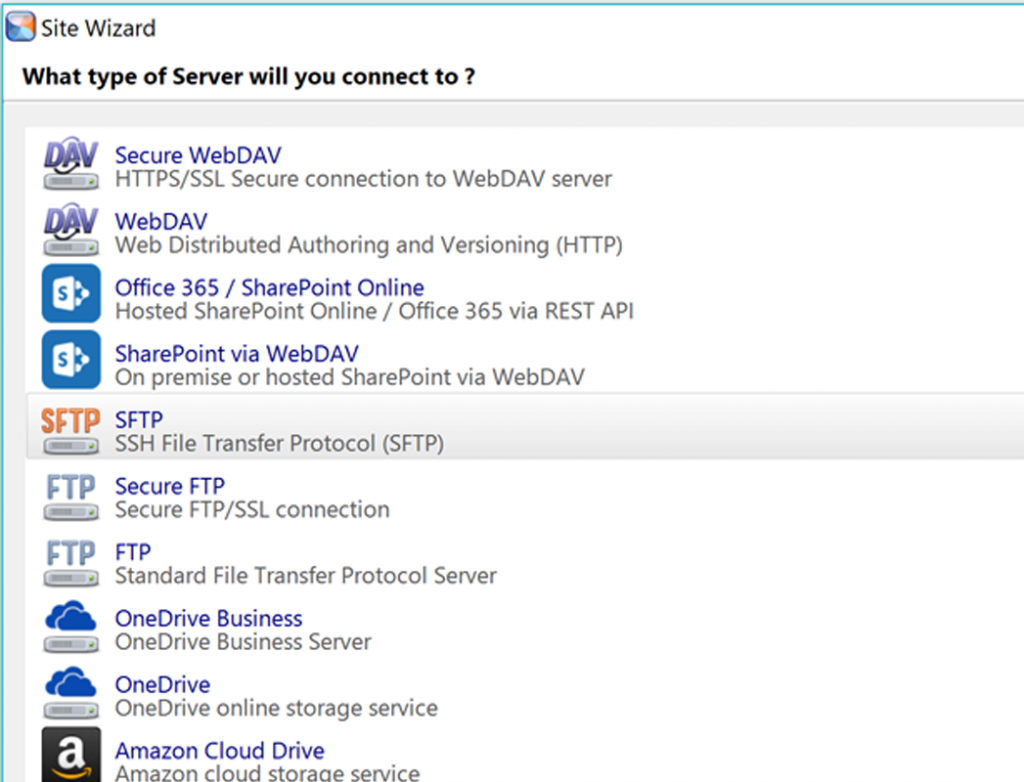The image size is (1024, 782).
Task: Select the WebDAV title link
Action: coord(161,221)
